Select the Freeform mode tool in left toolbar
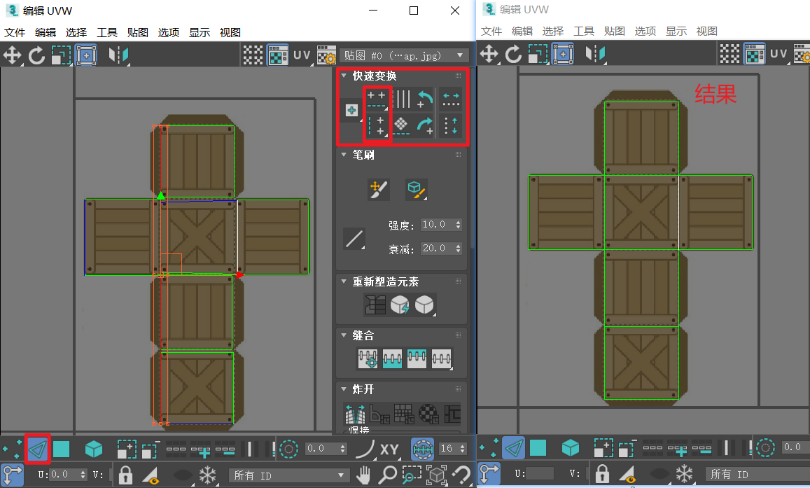Screen dimensions: 810x488 point(87,55)
